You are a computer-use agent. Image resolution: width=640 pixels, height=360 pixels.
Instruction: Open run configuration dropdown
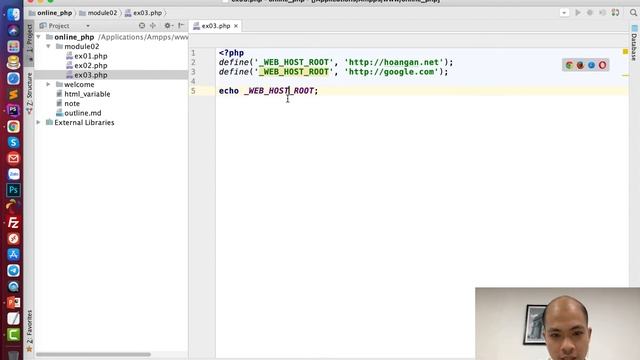(x=564, y=13)
